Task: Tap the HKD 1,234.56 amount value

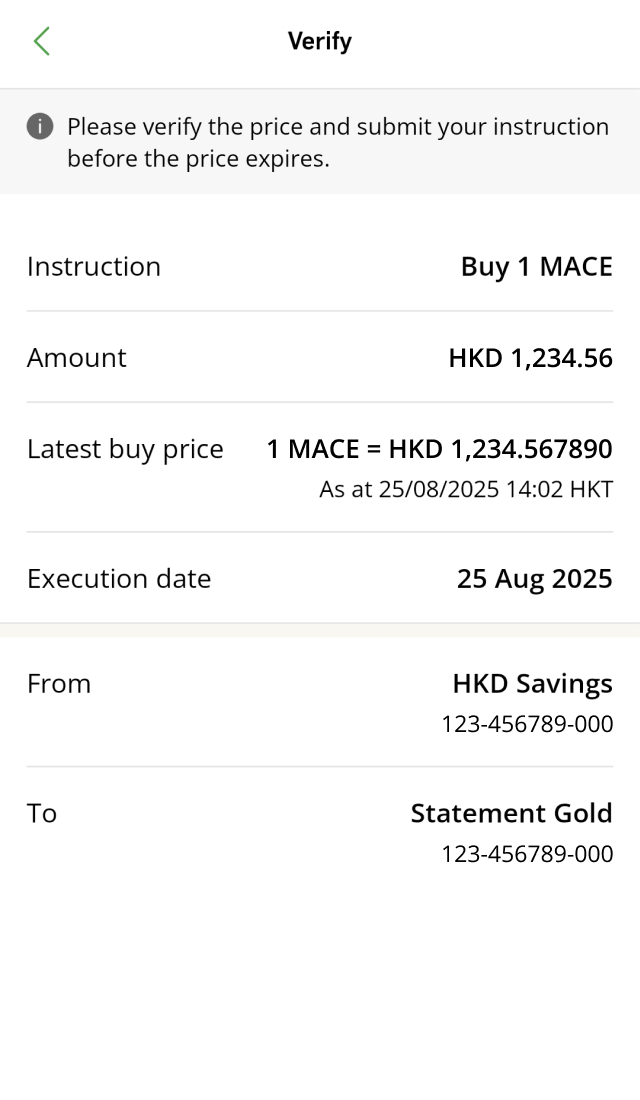Action: point(530,358)
